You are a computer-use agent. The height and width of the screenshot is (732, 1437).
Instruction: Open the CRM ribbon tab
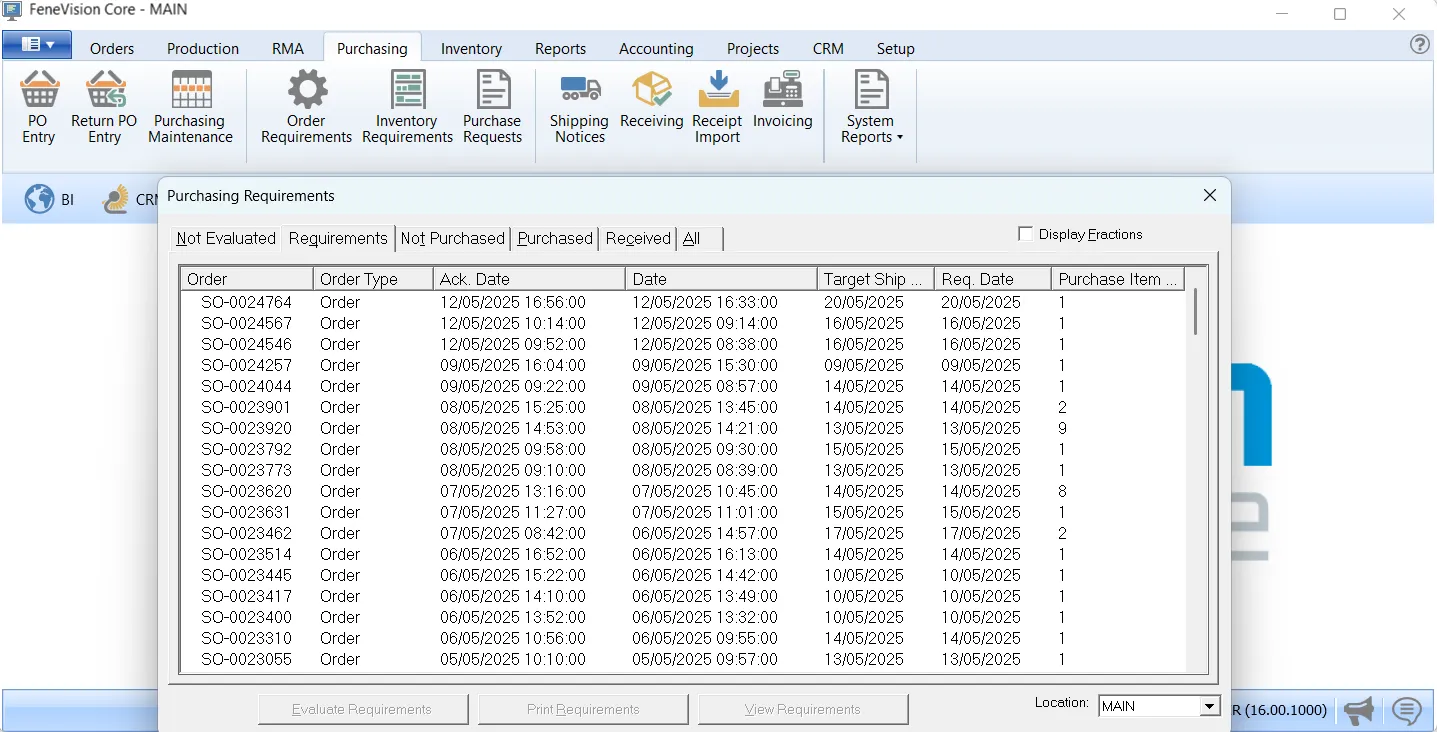828,48
